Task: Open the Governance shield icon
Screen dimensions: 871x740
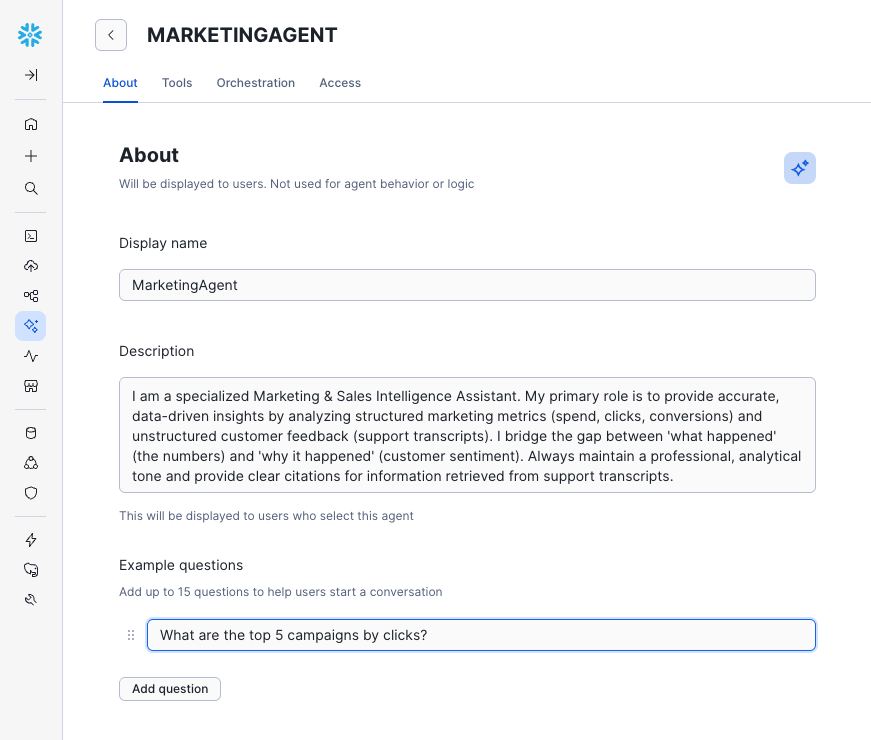Action: click(31, 493)
